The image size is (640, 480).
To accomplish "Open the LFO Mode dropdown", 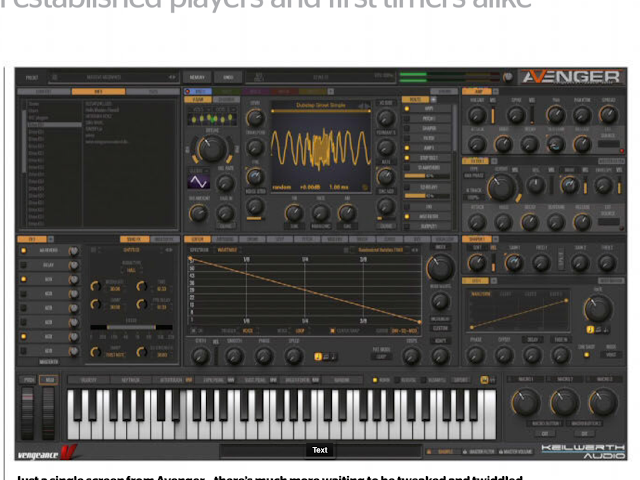I will (611, 355).
